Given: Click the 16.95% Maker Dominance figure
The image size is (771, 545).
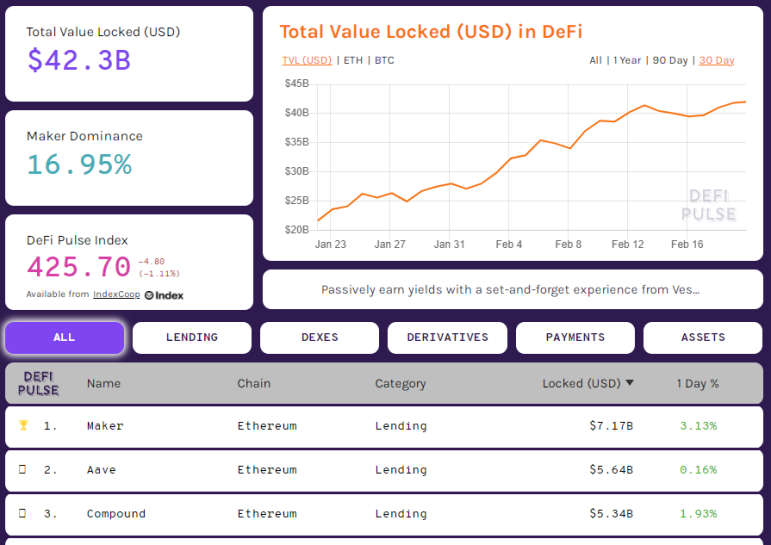Looking at the screenshot, I should (79, 164).
